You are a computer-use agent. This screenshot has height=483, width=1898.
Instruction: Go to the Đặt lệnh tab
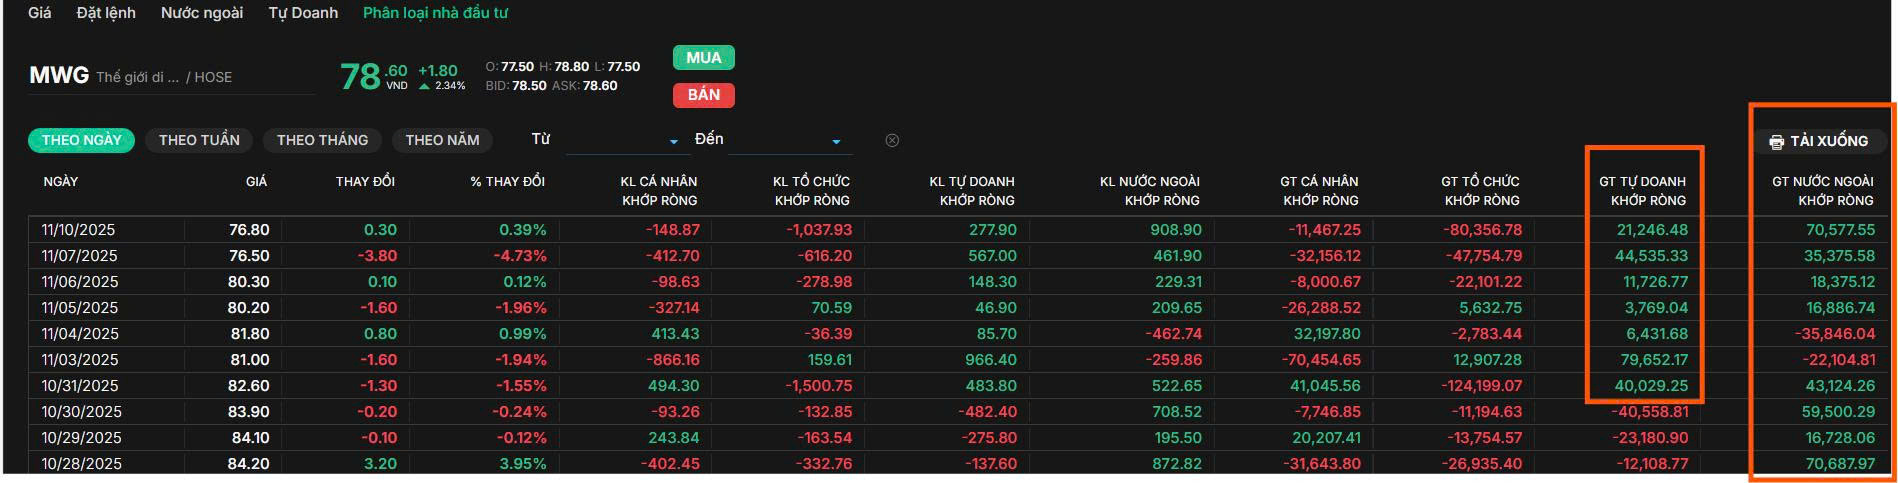click(106, 13)
